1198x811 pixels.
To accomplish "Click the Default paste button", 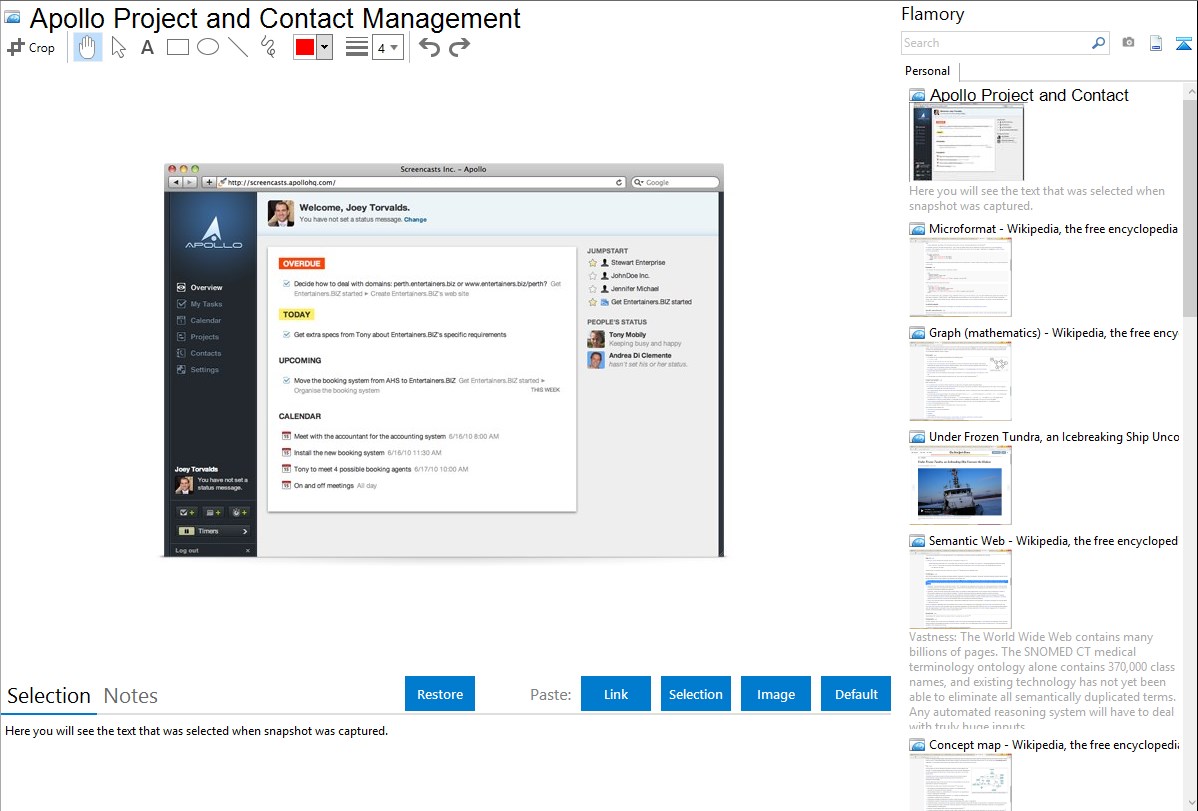I will 856,694.
